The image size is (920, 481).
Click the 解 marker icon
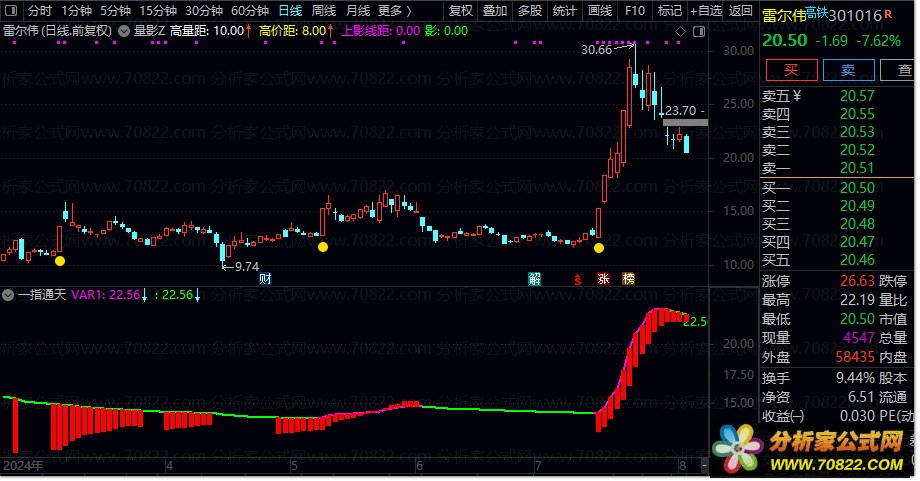pos(535,279)
